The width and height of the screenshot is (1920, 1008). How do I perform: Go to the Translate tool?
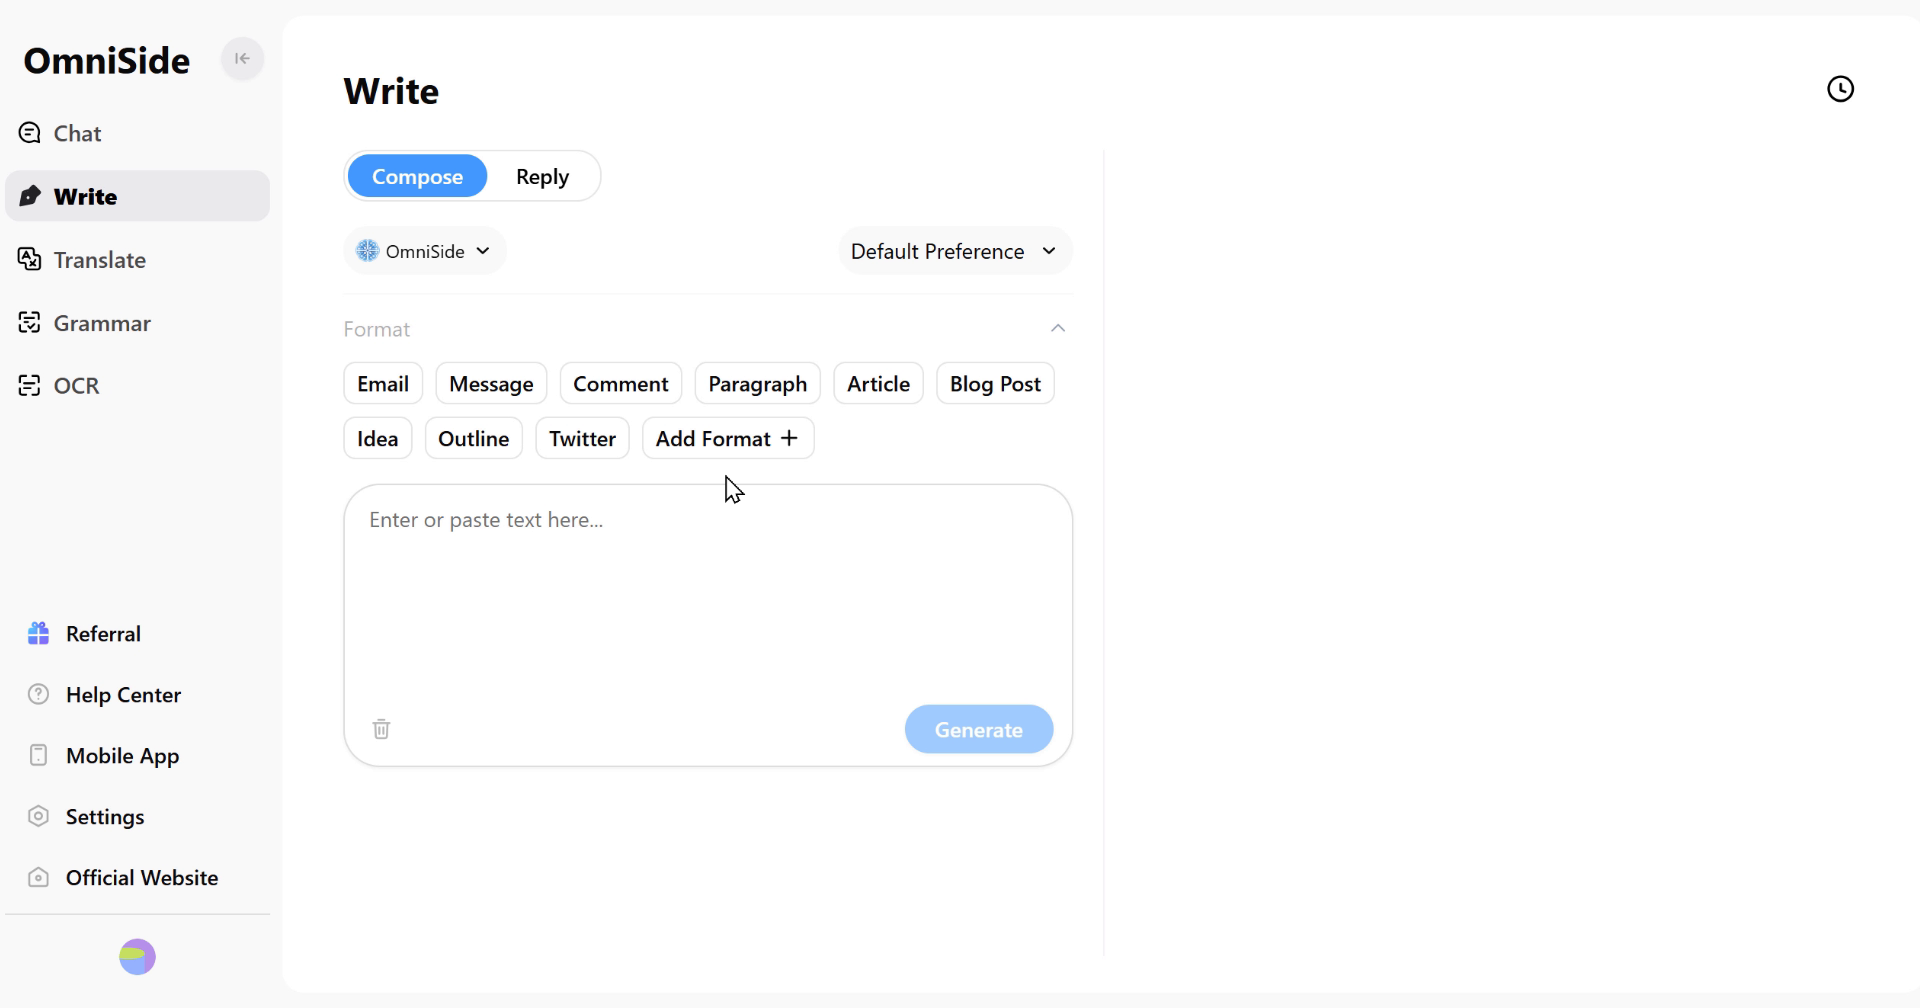point(99,260)
